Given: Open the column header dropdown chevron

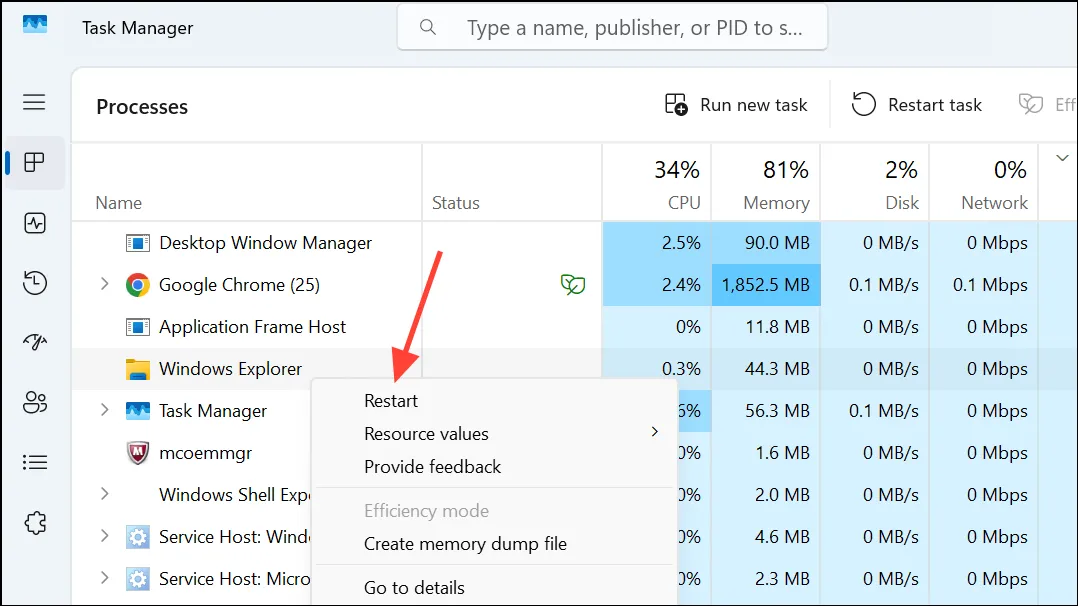Looking at the screenshot, I should [x=1062, y=158].
